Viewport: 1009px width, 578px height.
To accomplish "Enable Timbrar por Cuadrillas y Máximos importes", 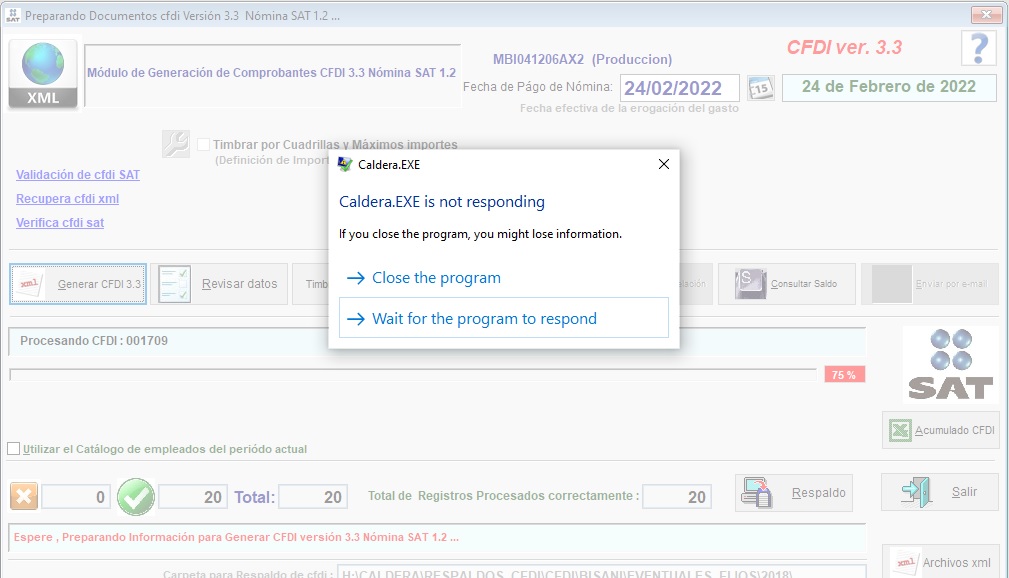I will [203, 145].
